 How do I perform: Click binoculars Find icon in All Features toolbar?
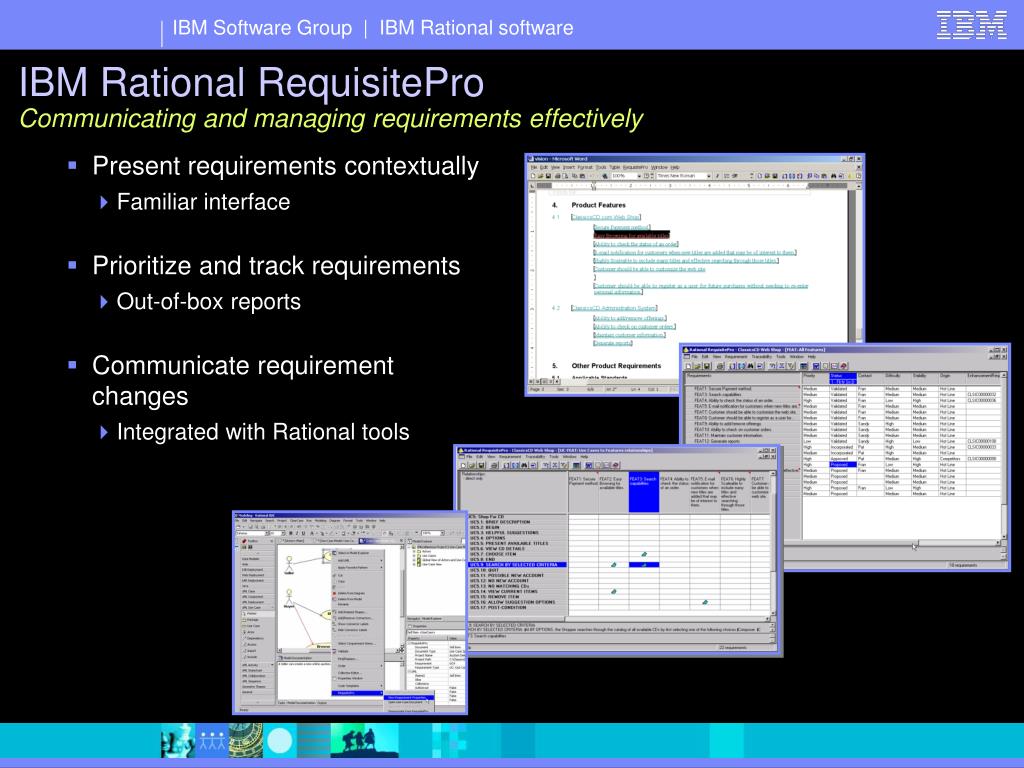[x=750, y=366]
